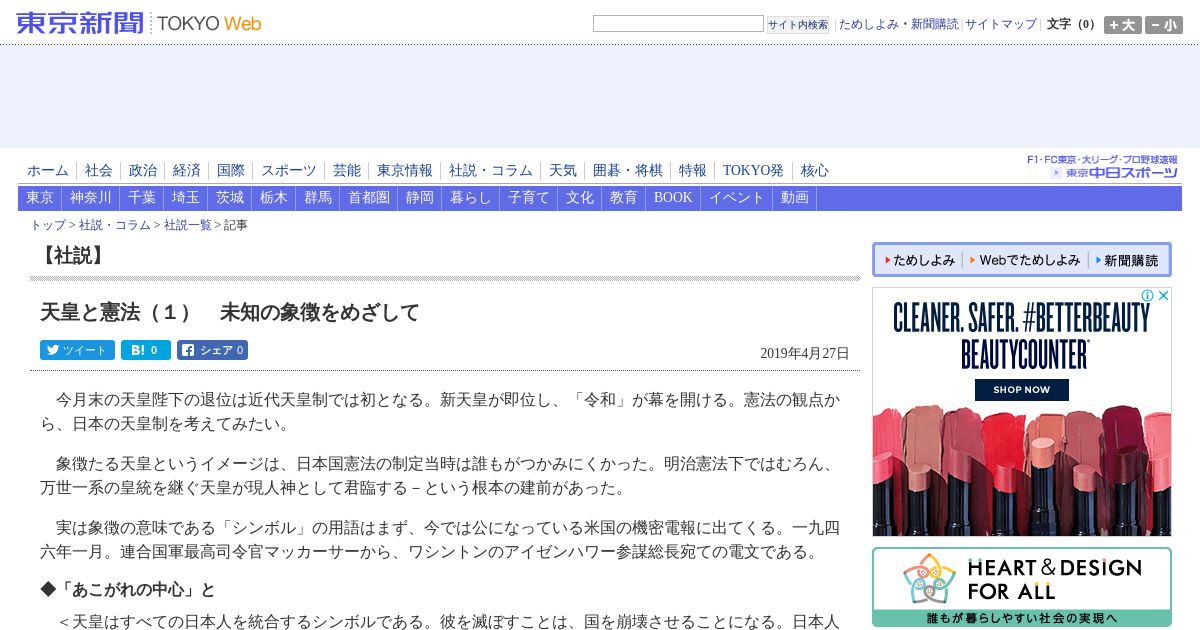Screen dimensions: 1200x630
Task: Click the headline 天皇と憲法（１） 未知の象徴をめざして
Action: click(229, 312)
